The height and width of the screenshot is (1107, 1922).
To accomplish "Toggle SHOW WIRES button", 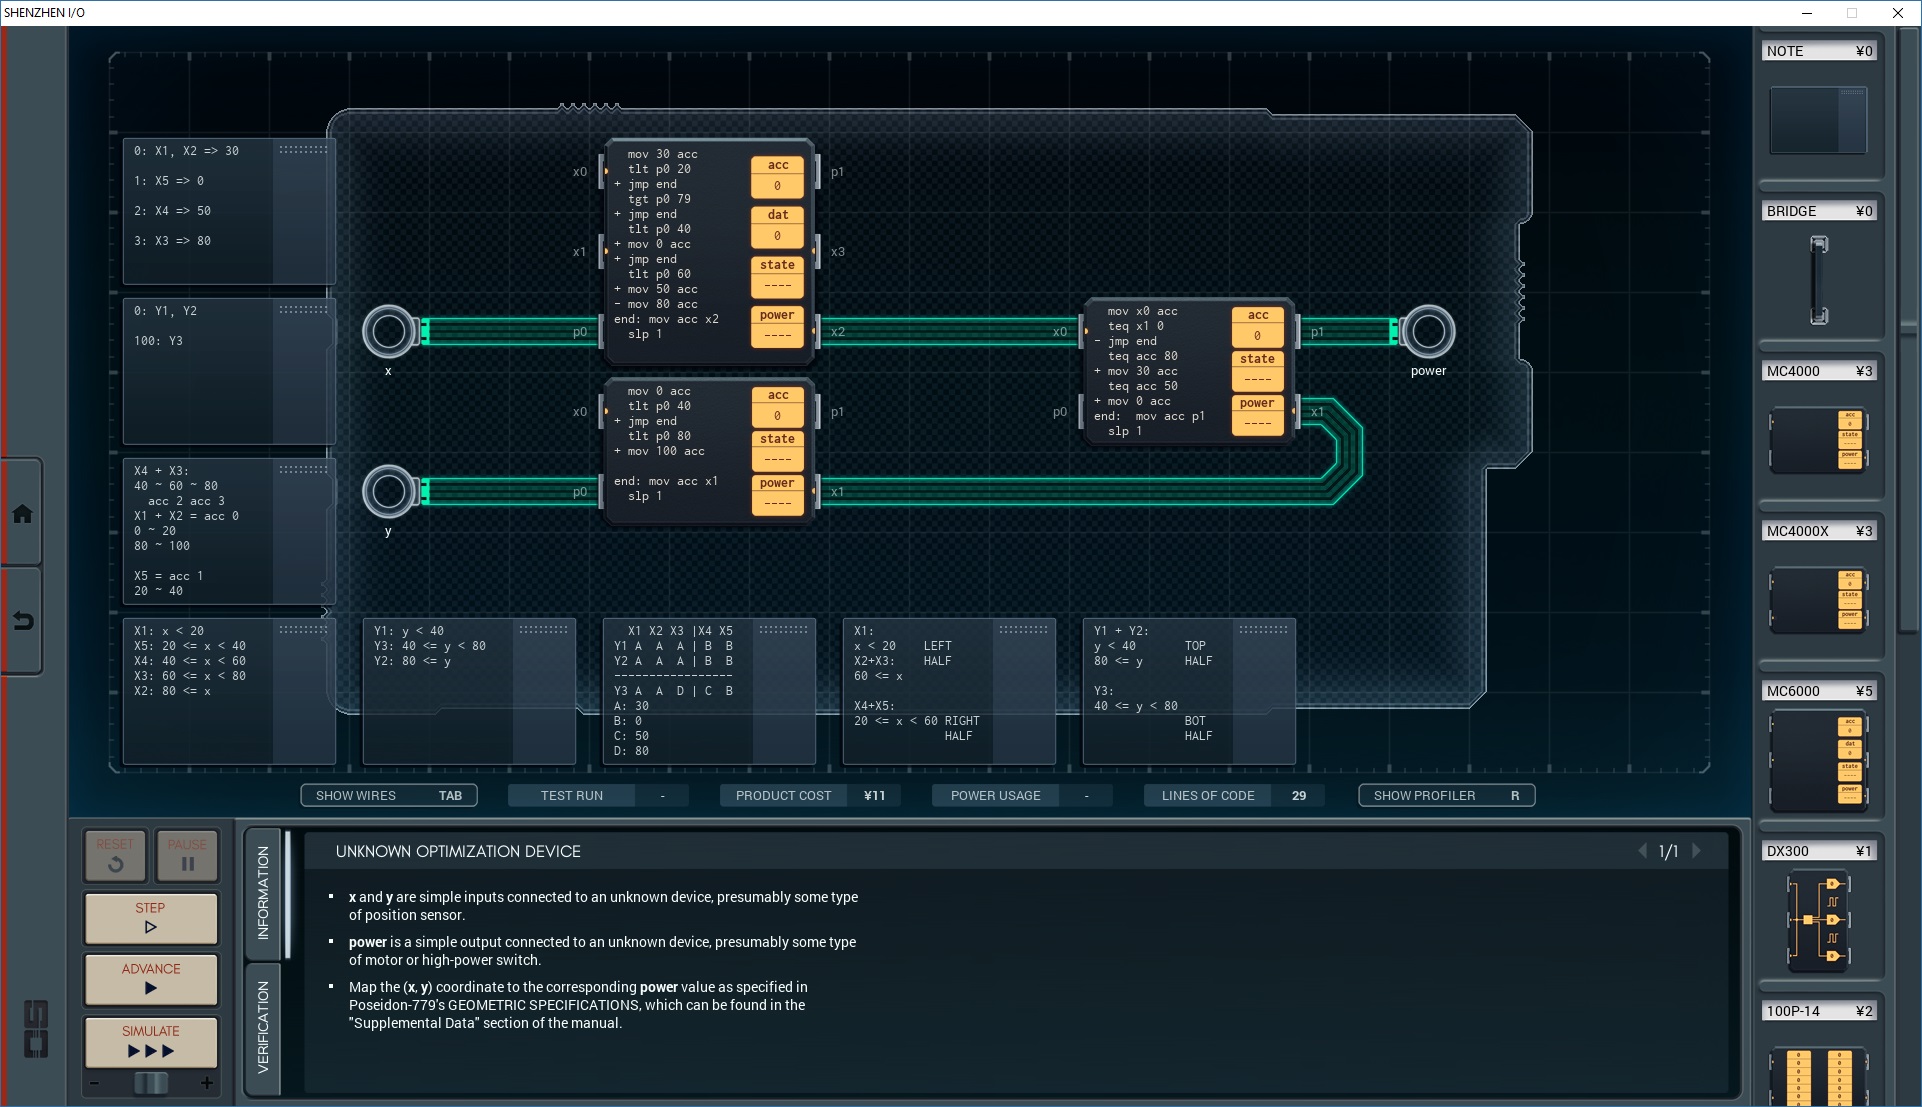I will tap(389, 796).
